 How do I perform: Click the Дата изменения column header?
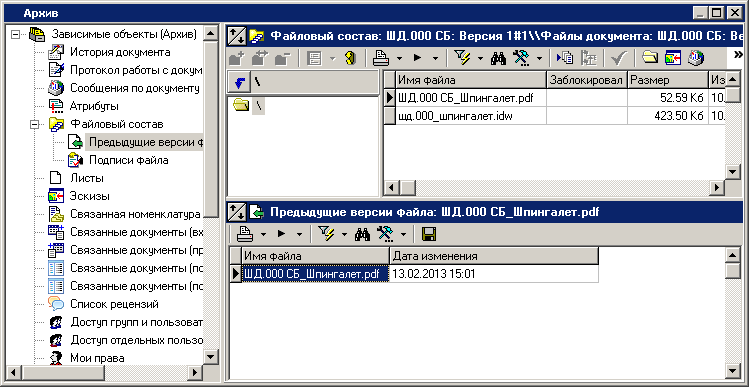pyautogui.click(x=494, y=256)
